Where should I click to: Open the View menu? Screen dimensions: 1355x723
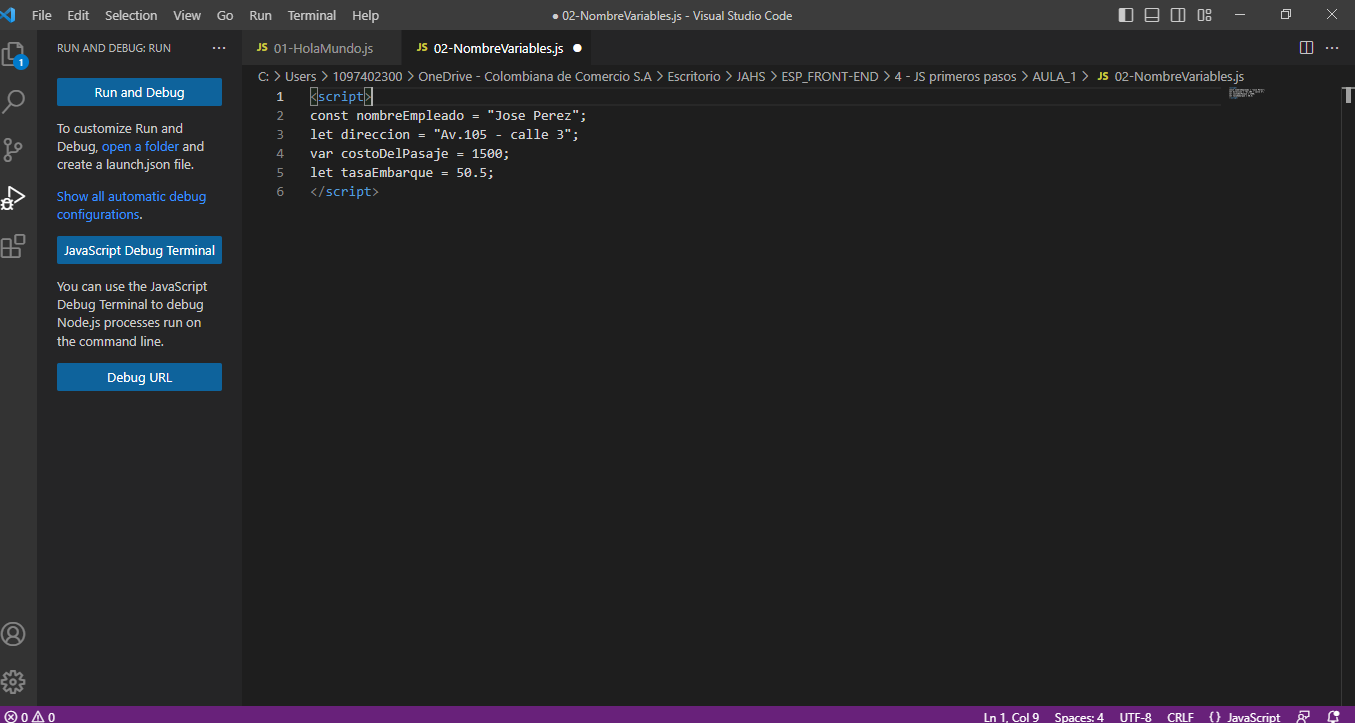pos(187,15)
